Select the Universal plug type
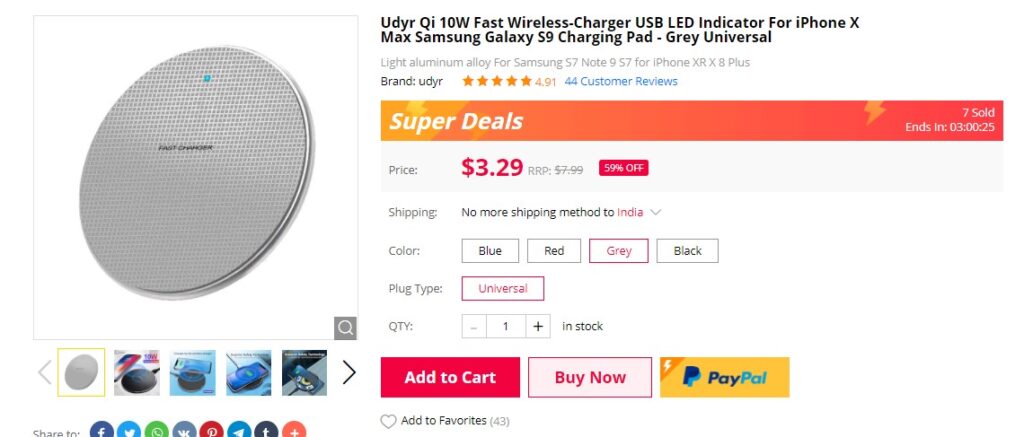This screenshot has height=437, width=1024. [x=502, y=288]
